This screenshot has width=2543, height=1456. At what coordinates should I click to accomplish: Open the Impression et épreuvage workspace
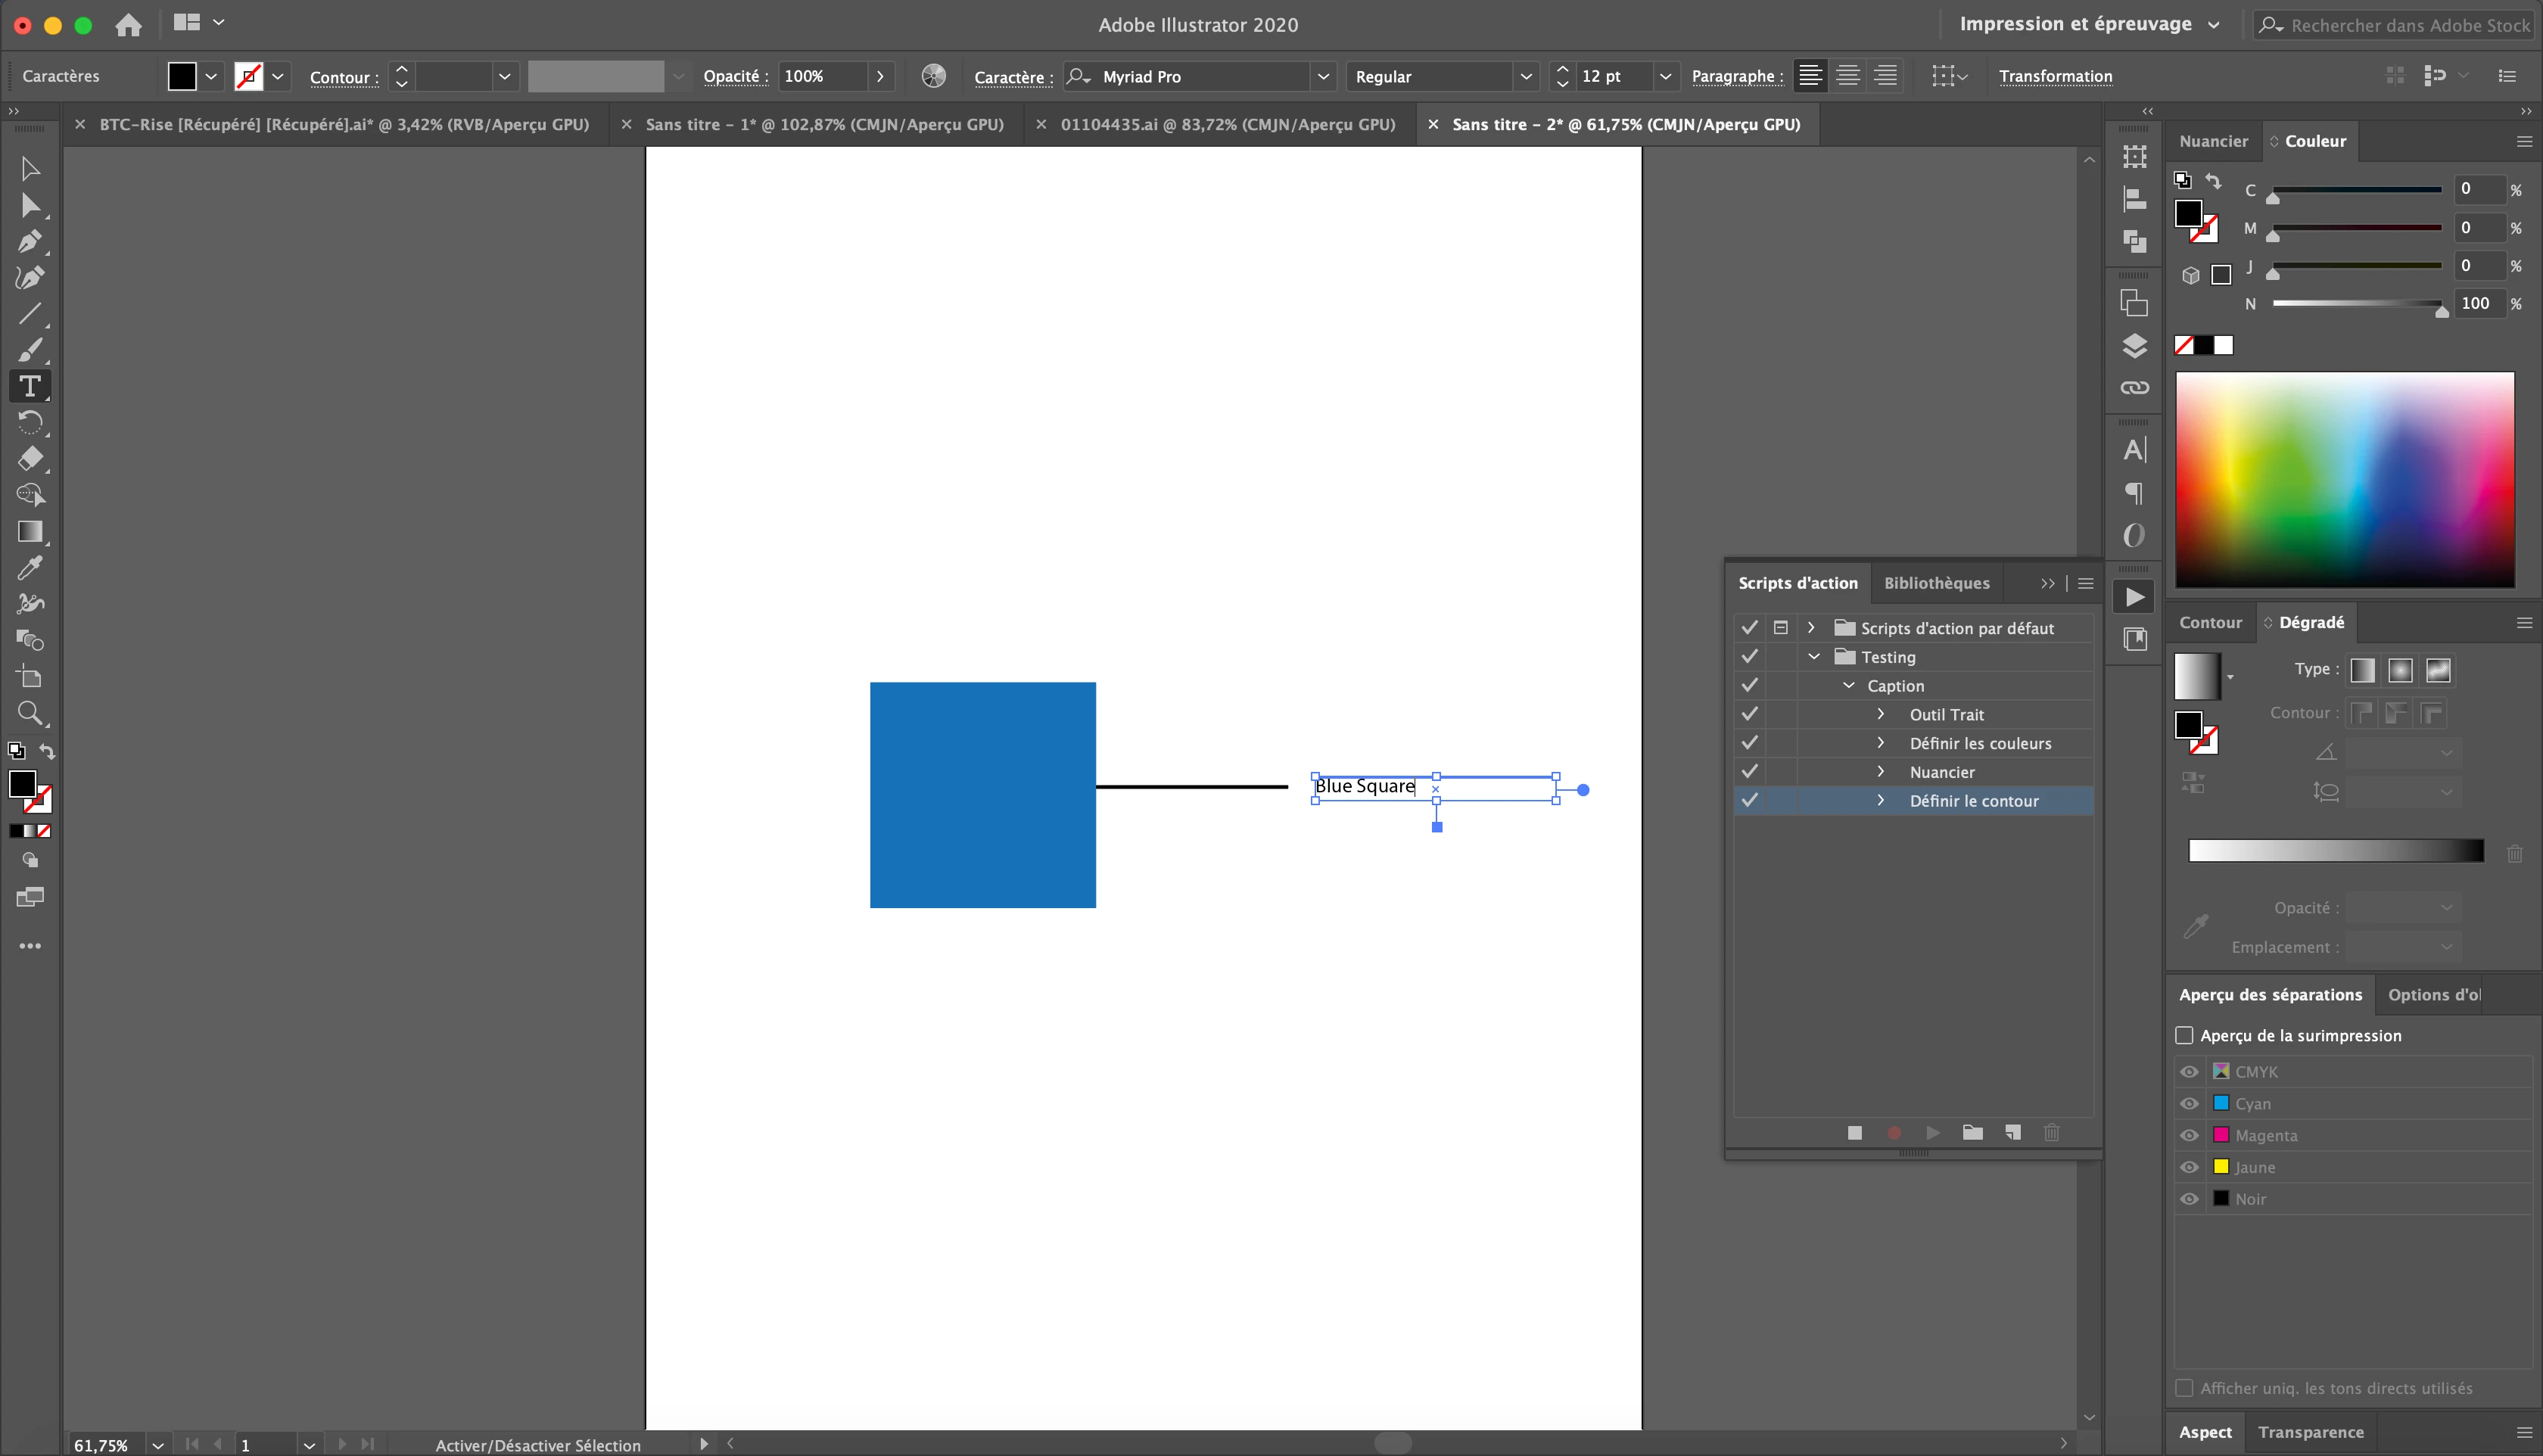pyautogui.click(x=2088, y=24)
